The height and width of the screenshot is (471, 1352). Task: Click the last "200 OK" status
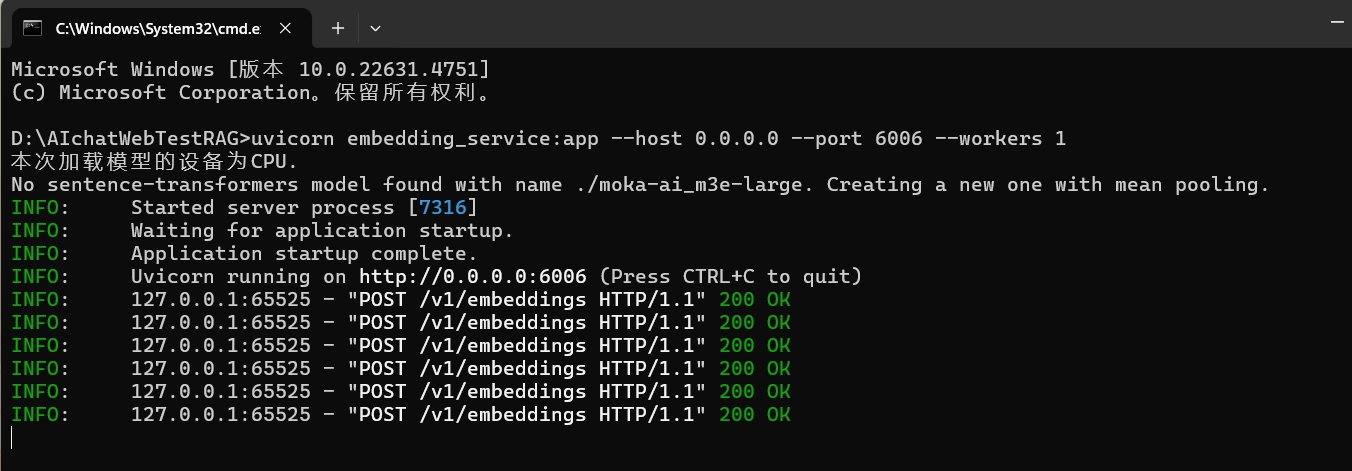coord(754,414)
